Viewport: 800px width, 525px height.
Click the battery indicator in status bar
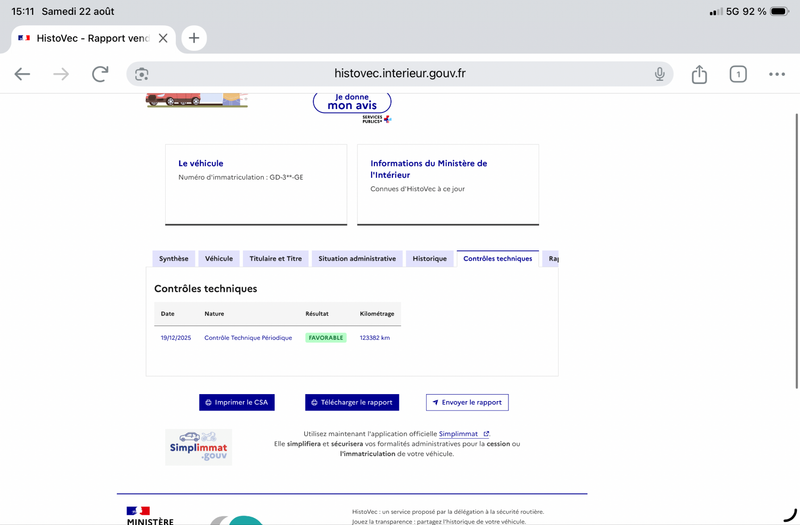pyautogui.click(x=780, y=11)
